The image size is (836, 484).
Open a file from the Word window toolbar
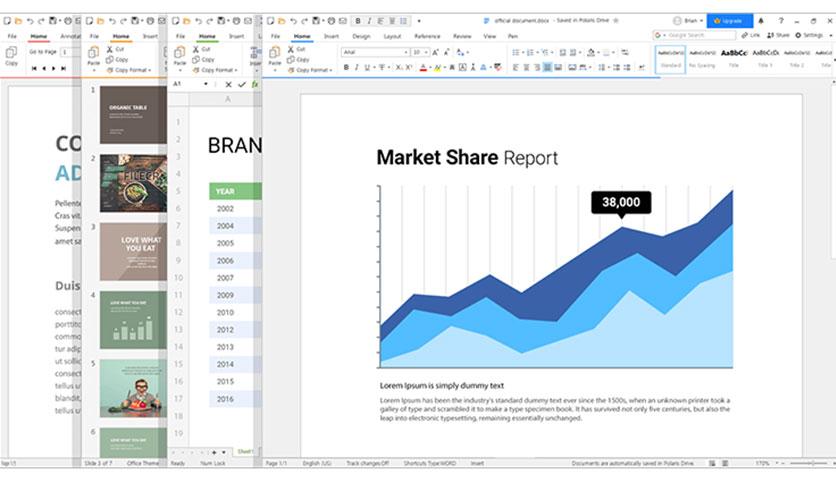[282, 21]
